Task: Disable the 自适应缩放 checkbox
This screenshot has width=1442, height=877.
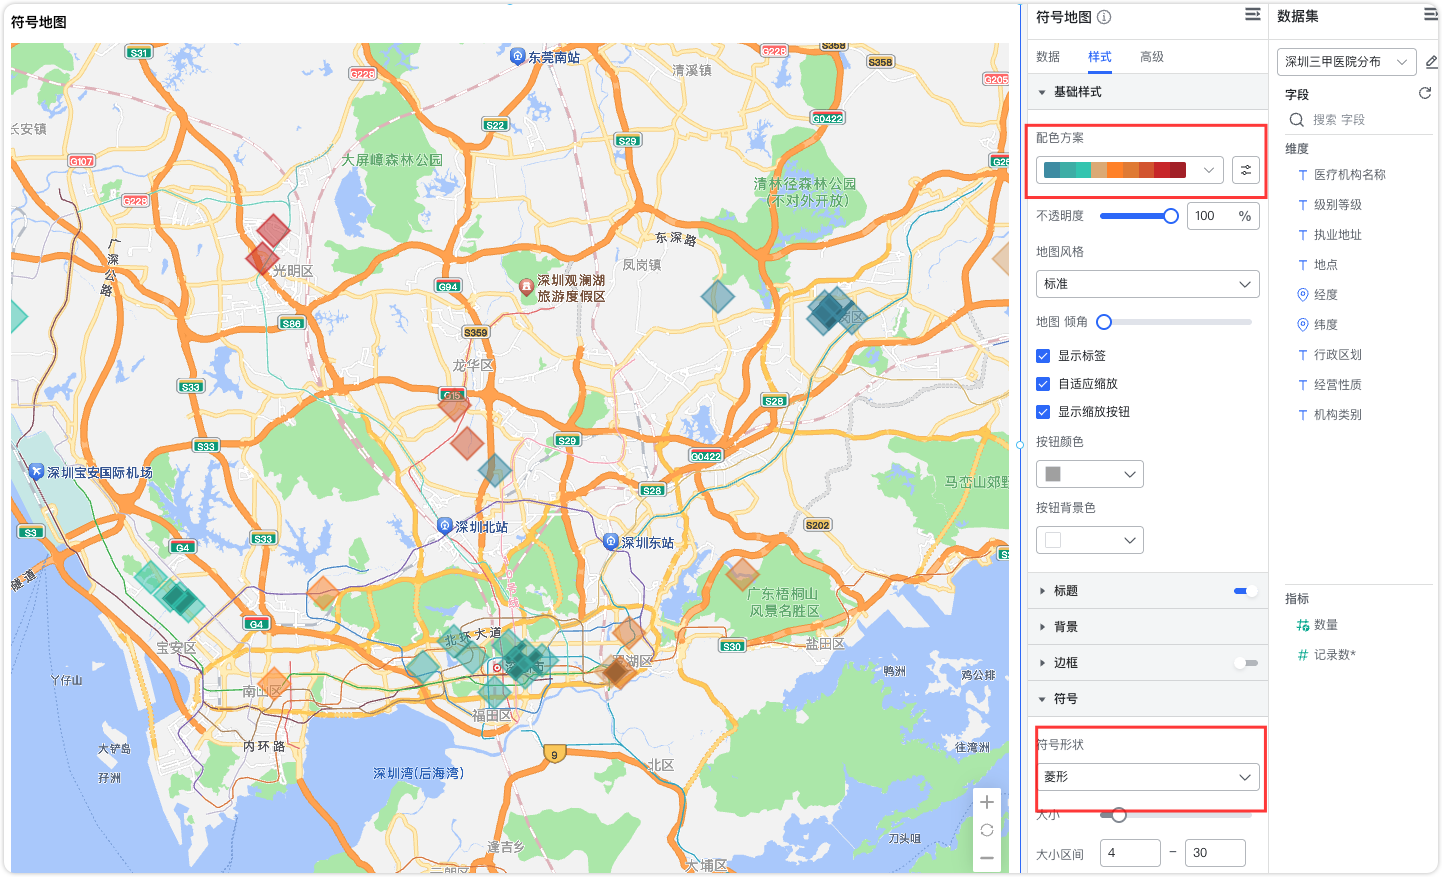Action: (1041, 383)
